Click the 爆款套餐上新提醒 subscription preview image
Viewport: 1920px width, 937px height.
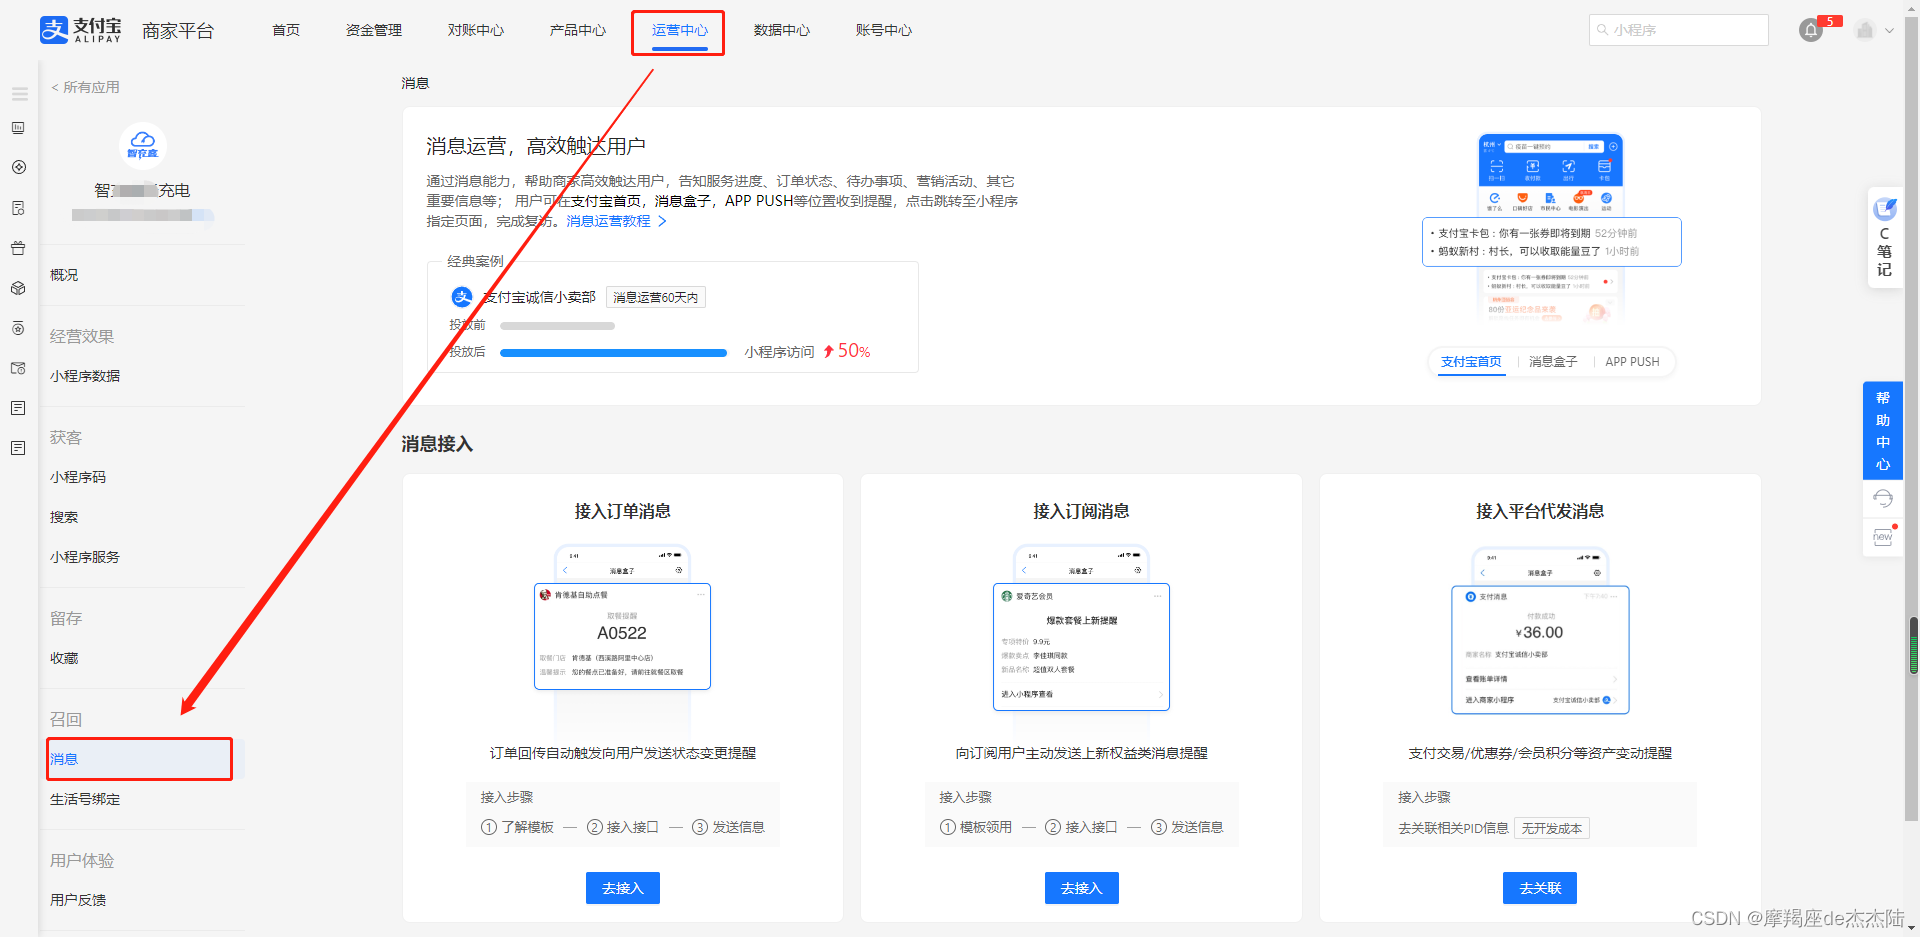[1081, 647]
